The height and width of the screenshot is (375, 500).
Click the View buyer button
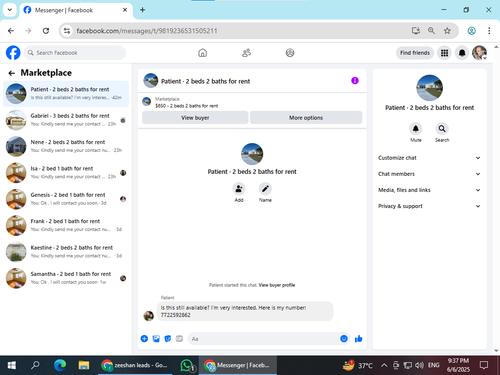[x=195, y=118]
